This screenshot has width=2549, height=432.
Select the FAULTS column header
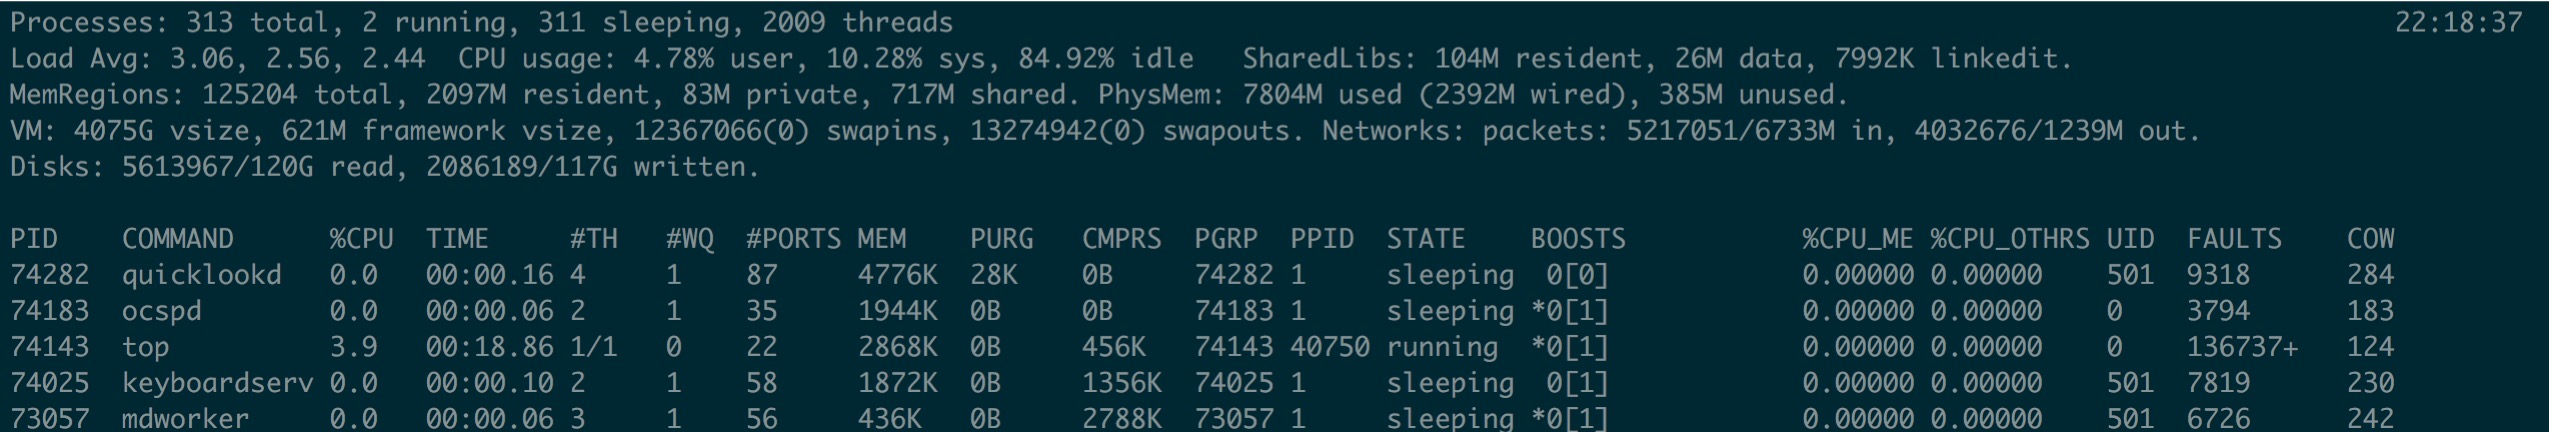(2234, 239)
